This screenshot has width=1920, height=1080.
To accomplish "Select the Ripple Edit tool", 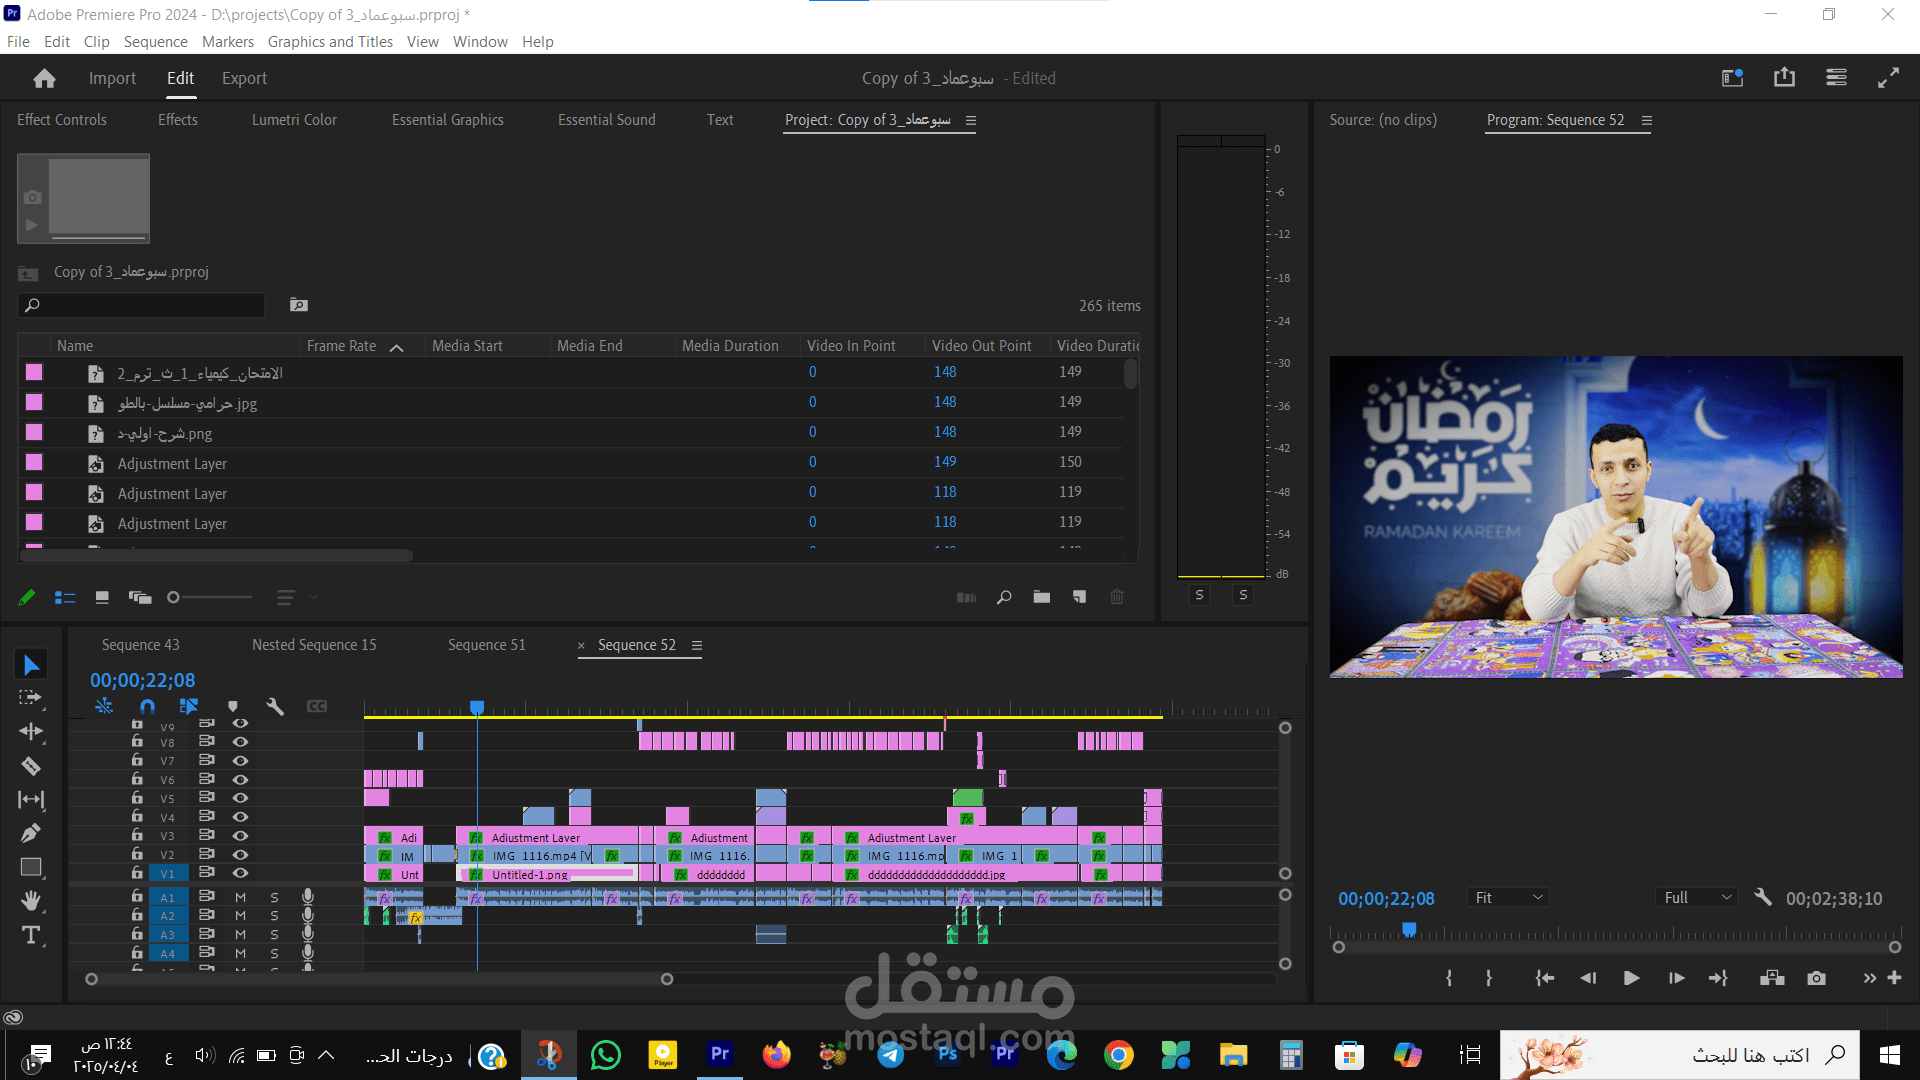I will (x=31, y=732).
